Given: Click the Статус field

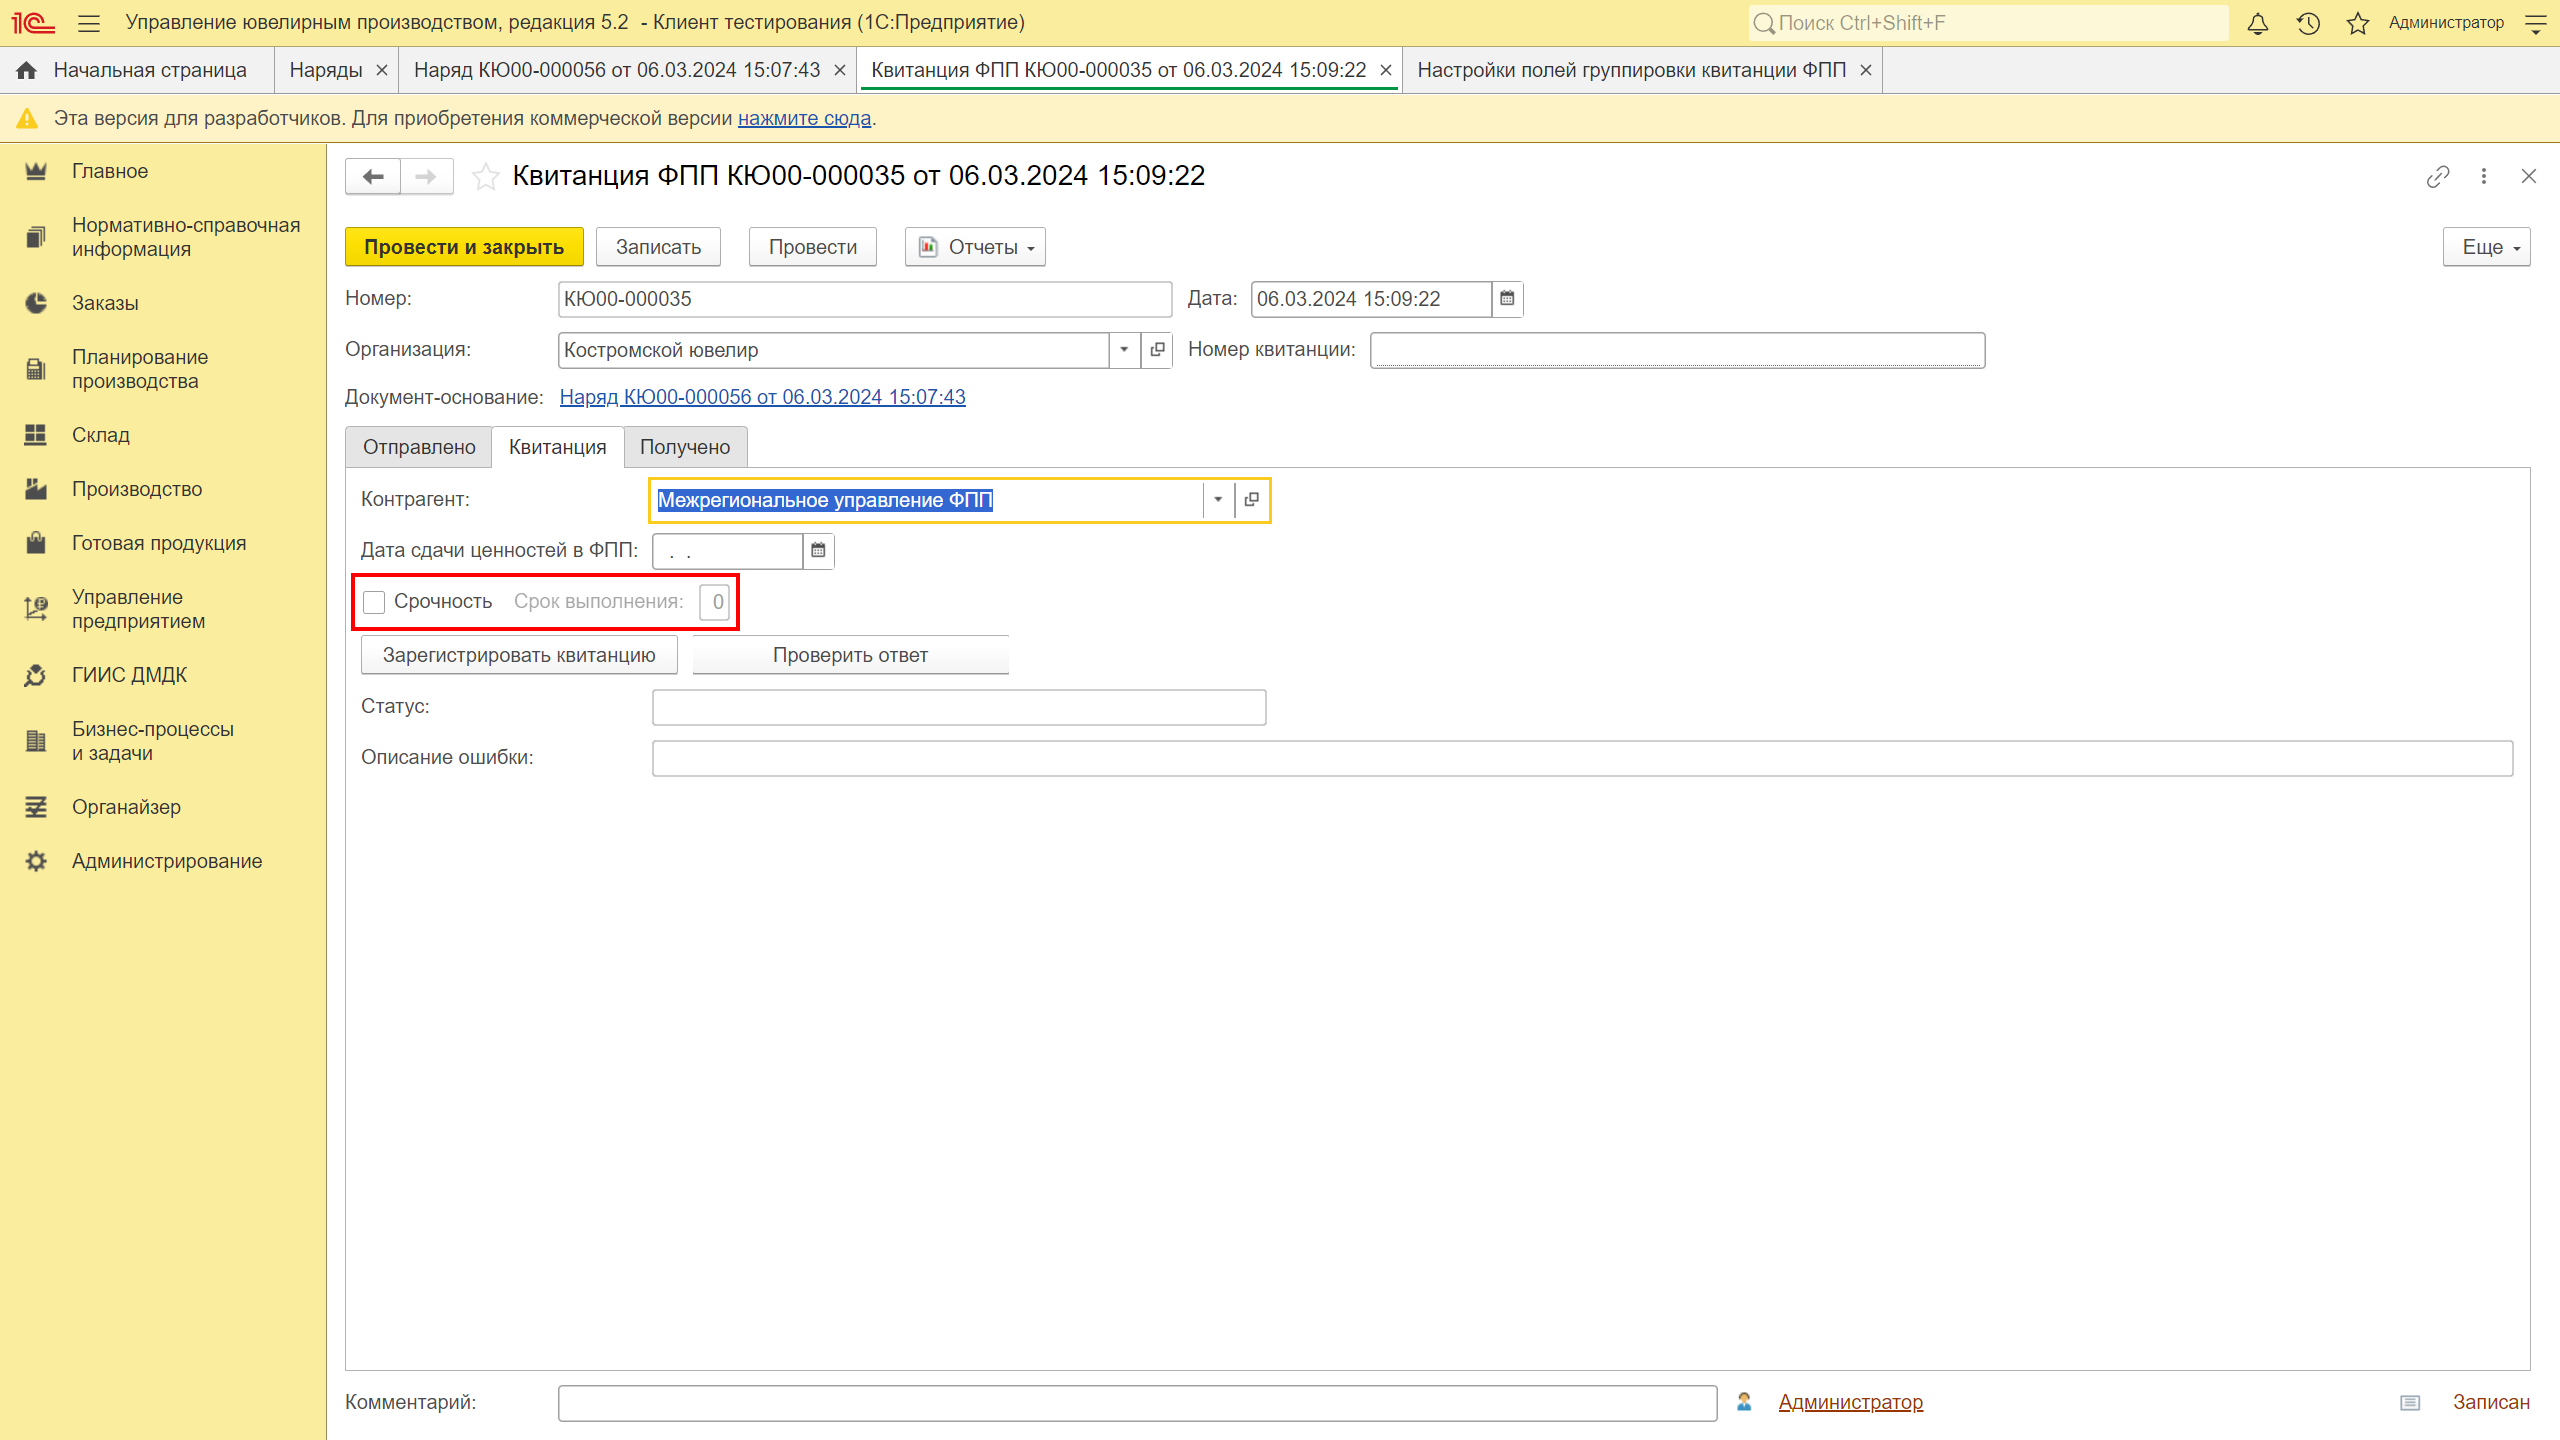Looking at the screenshot, I should pyautogui.click(x=959, y=707).
